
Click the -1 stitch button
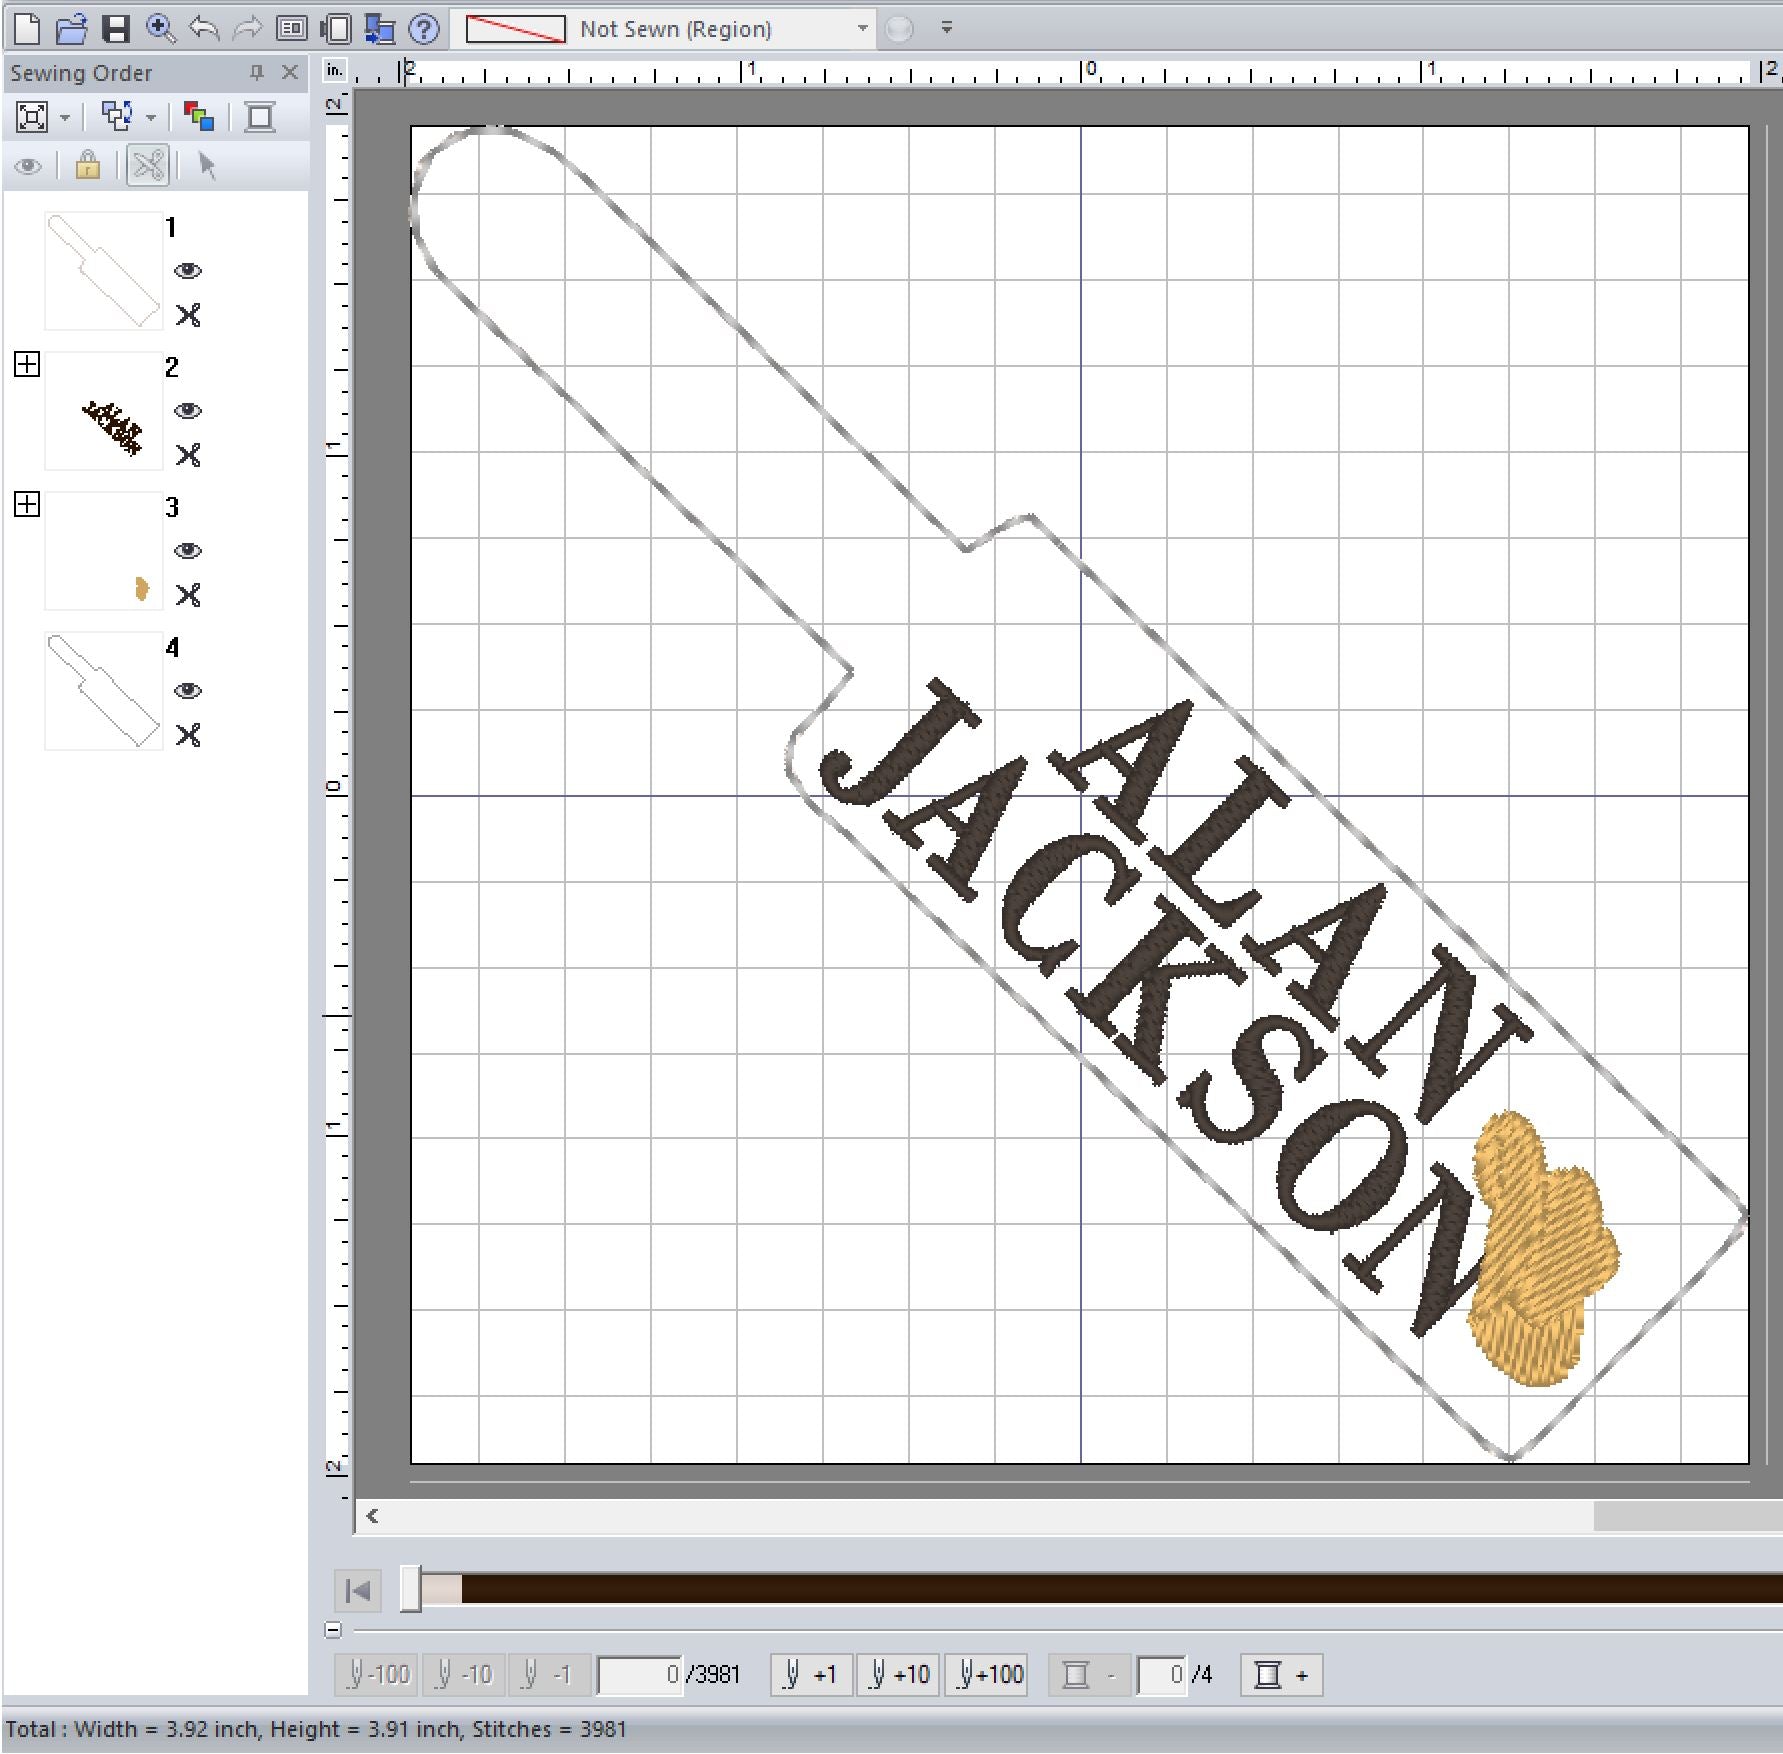[x=550, y=1675]
